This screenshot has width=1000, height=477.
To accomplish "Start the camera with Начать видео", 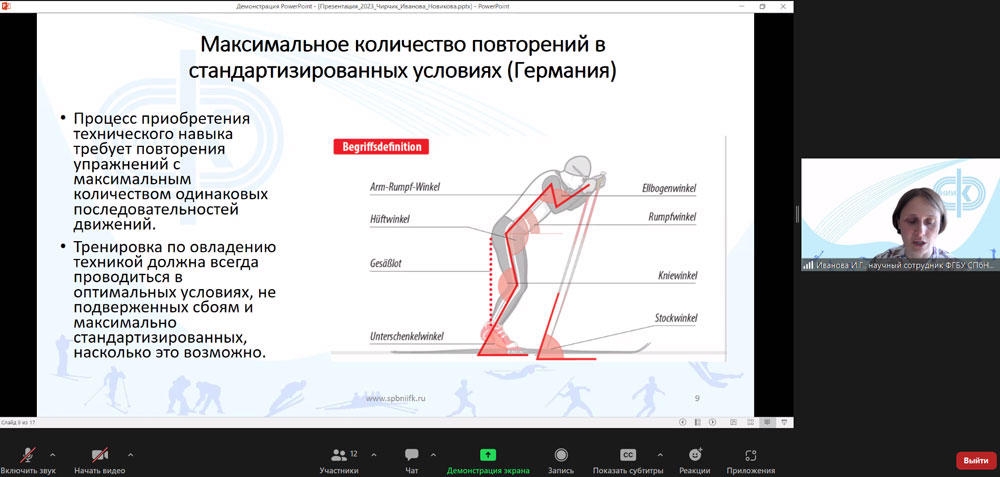I will pyautogui.click(x=99, y=460).
